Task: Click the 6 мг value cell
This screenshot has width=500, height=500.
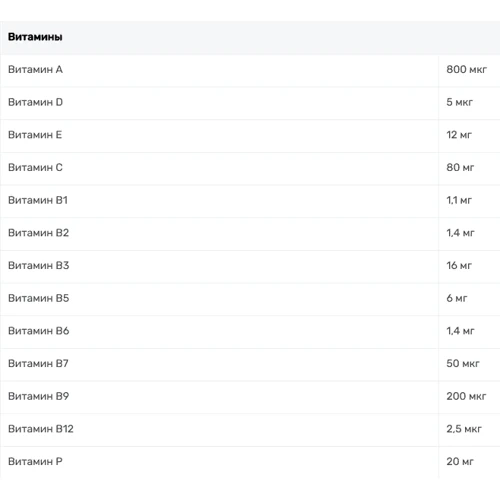Action: coord(457,298)
